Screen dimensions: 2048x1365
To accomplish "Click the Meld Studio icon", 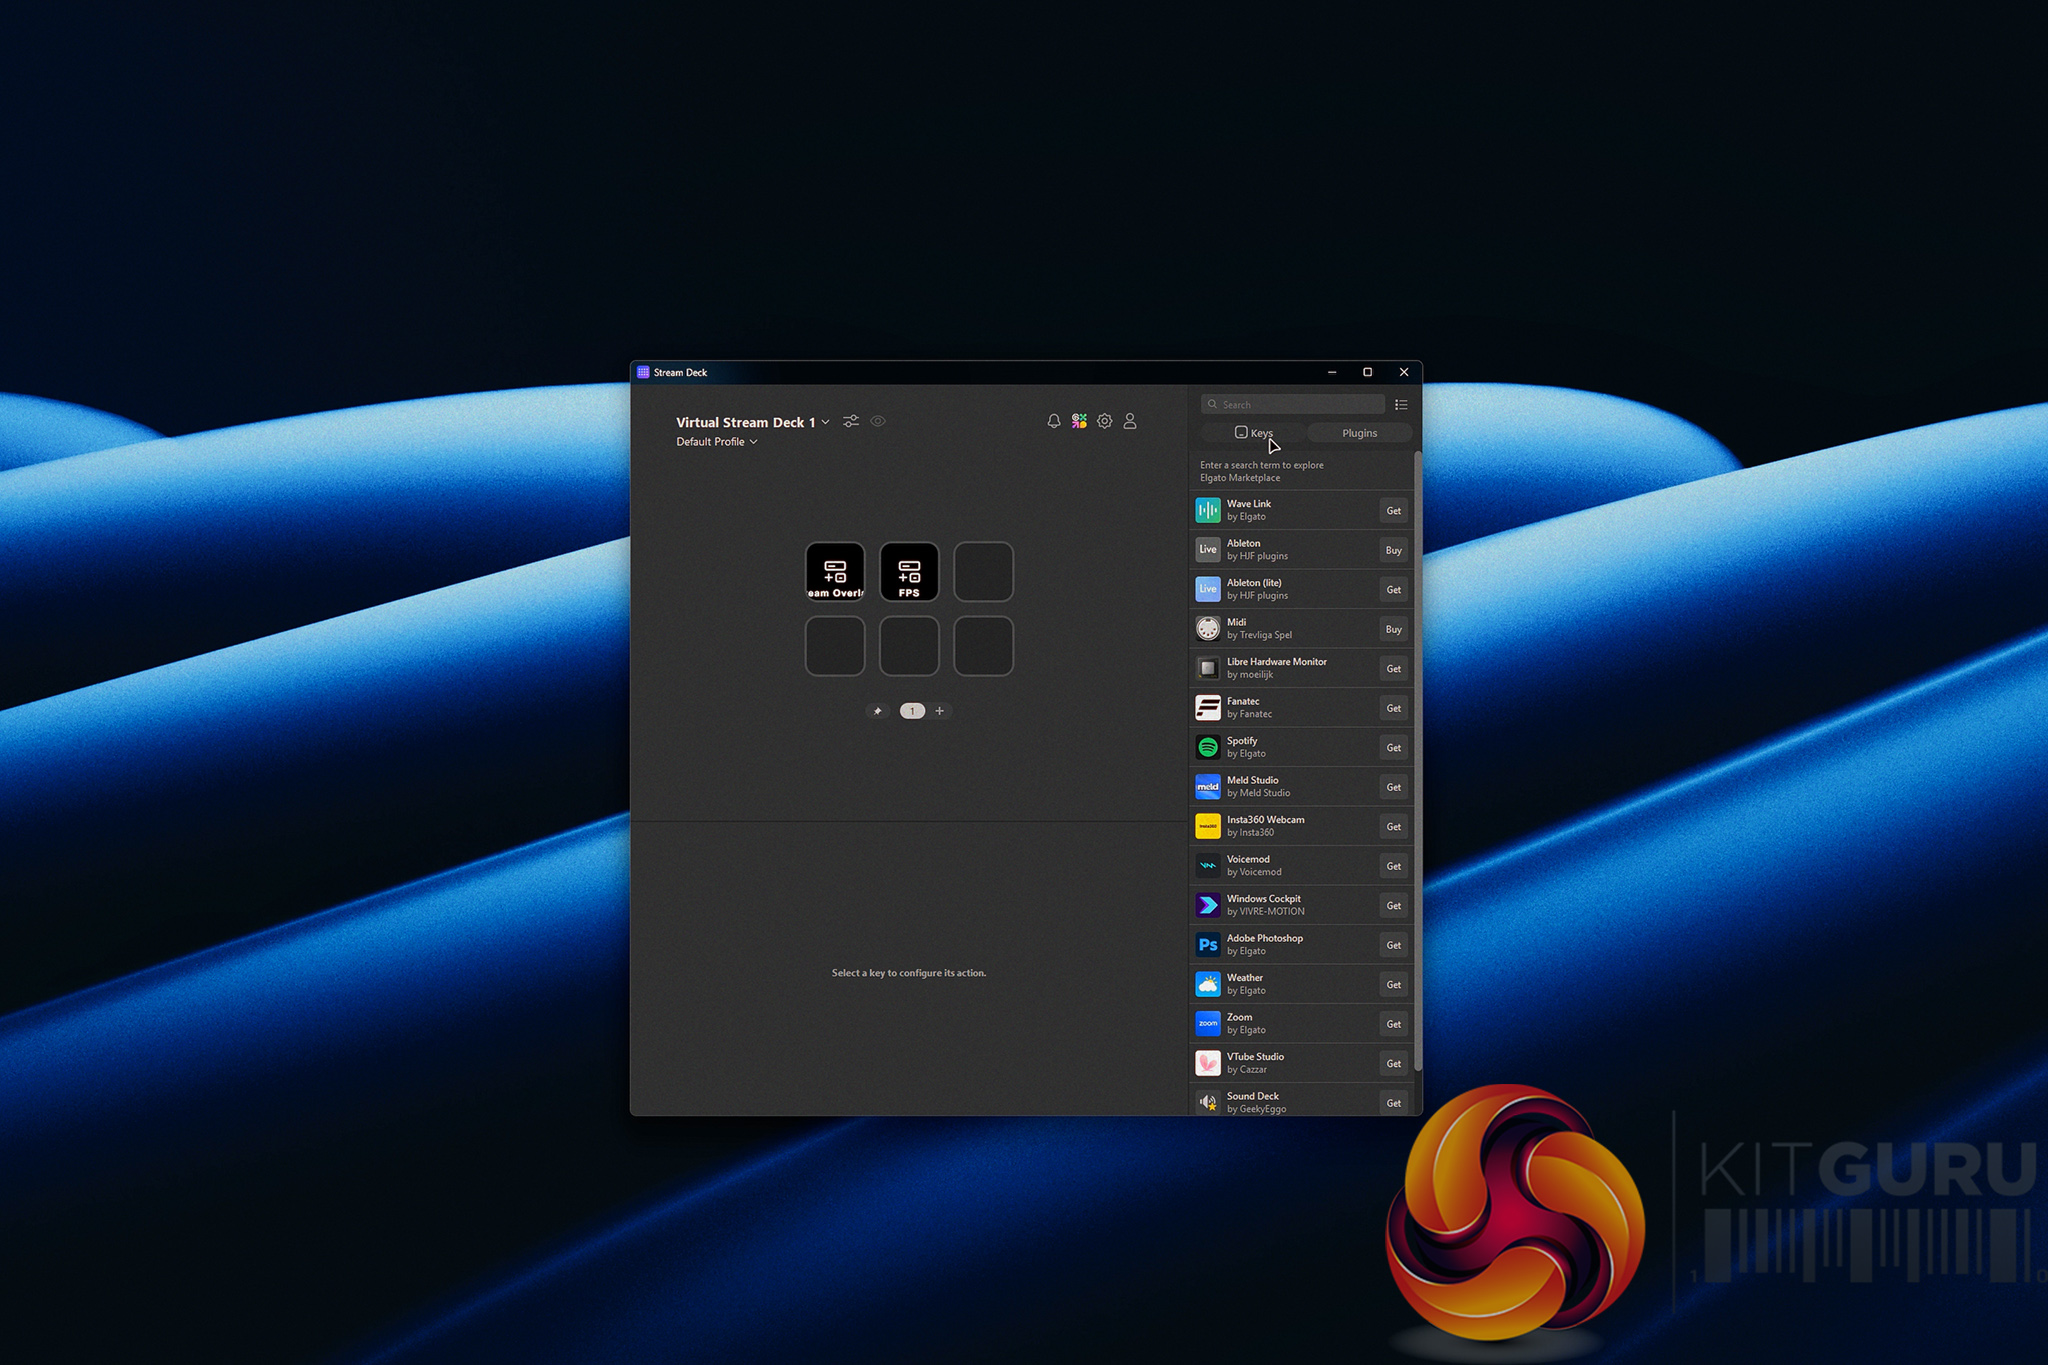I will pos(1208,786).
